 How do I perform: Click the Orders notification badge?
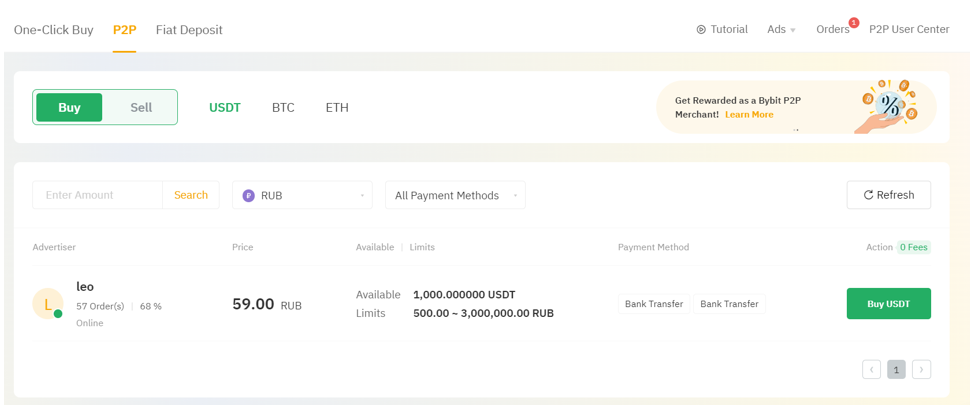click(853, 23)
